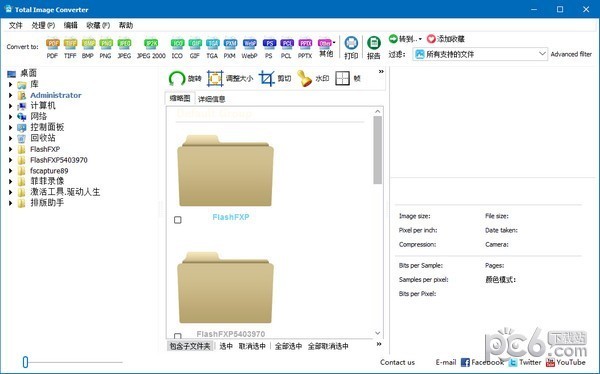Select the 排版助手 folder in tree

tap(47, 203)
